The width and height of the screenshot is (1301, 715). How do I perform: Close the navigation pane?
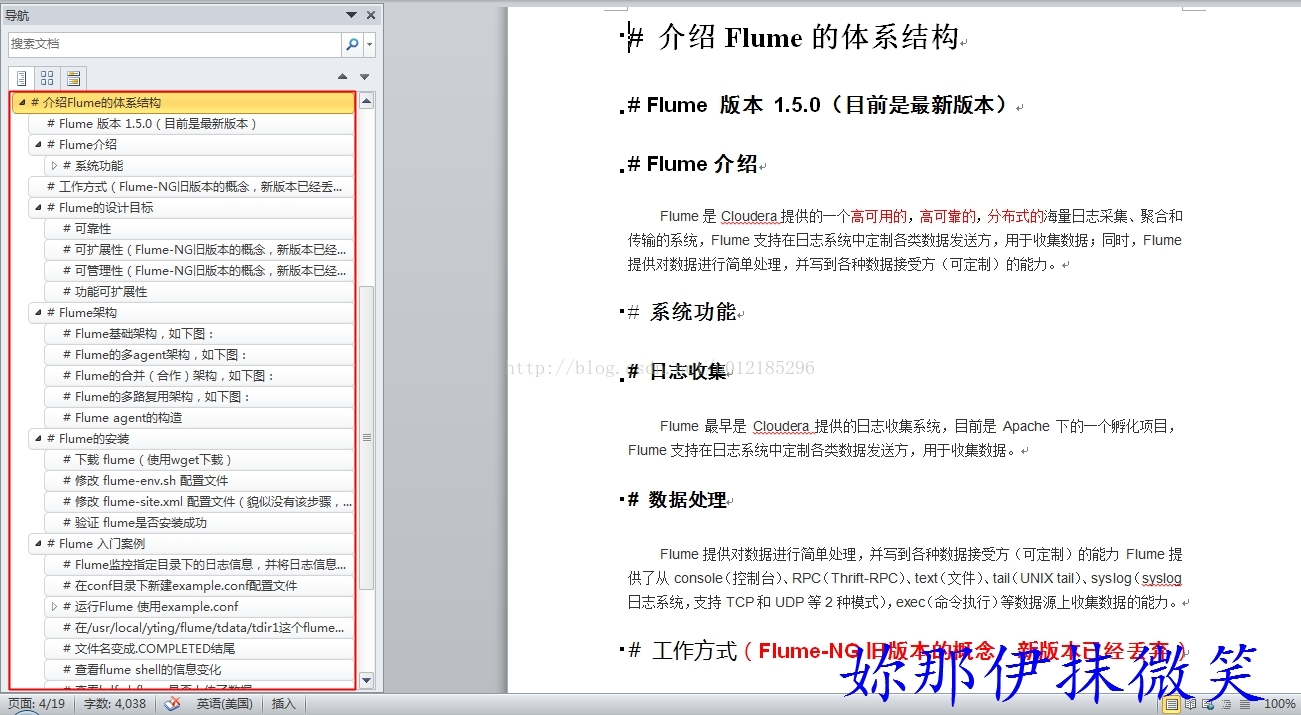click(x=371, y=15)
